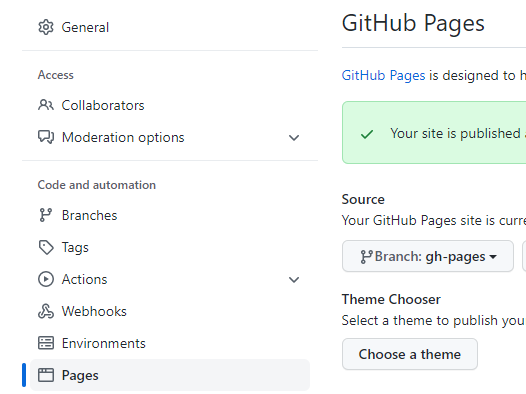This screenshot has height=394, width=526.
Task: Click the GitHub Pages page title
Action: coord(413,23)
